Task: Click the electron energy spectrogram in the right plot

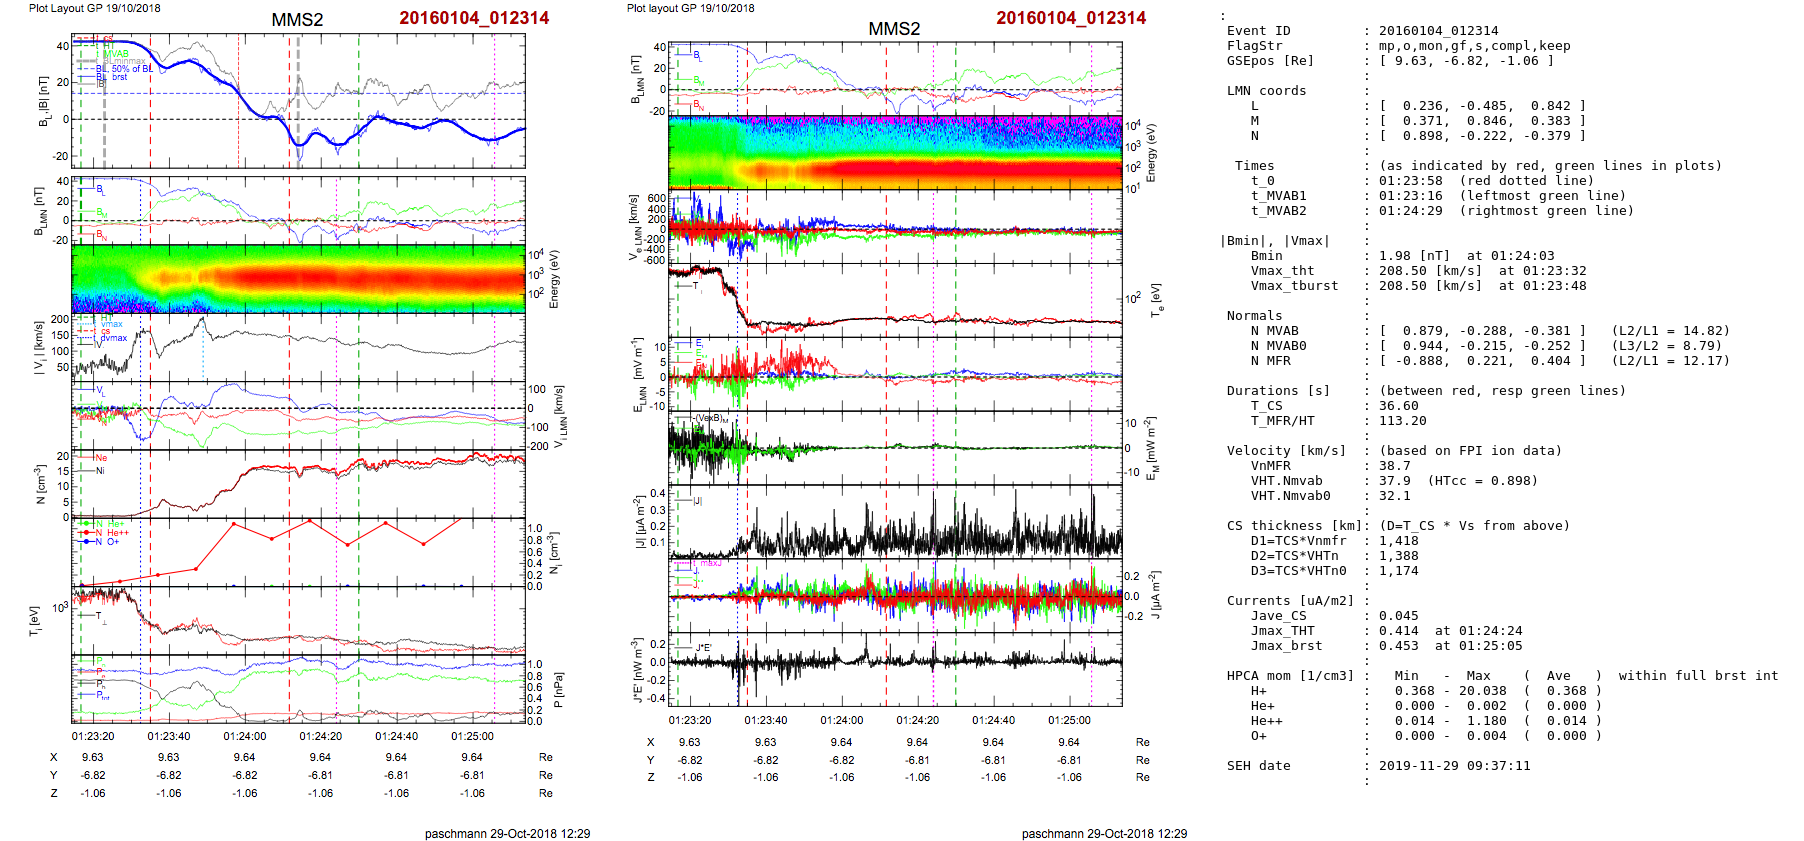Action: tap(895, 152)
